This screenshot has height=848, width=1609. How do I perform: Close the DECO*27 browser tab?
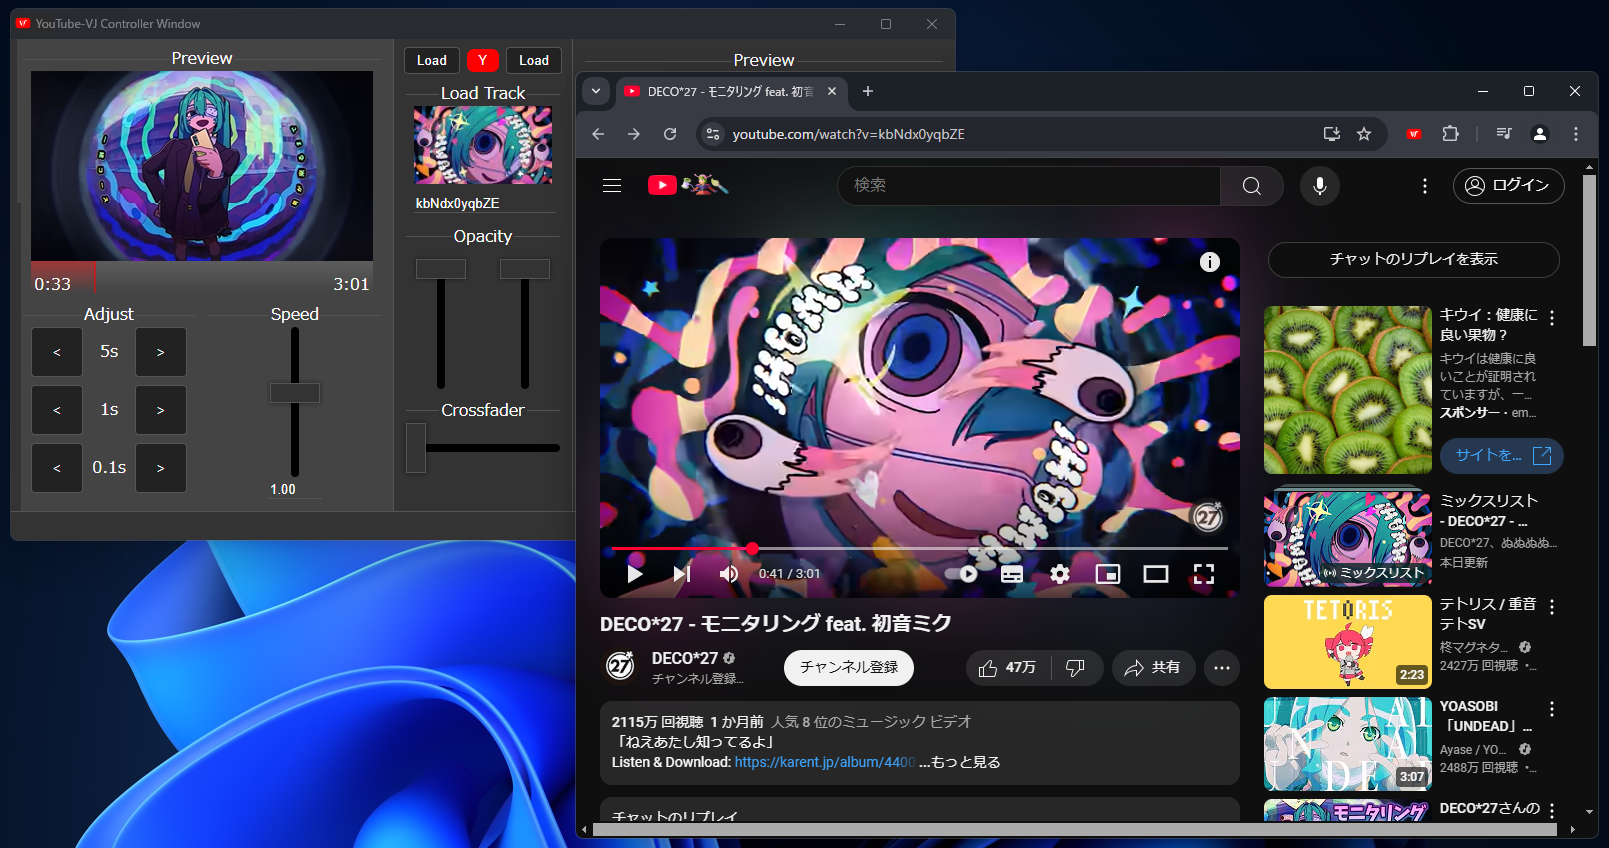coord(832,91)
